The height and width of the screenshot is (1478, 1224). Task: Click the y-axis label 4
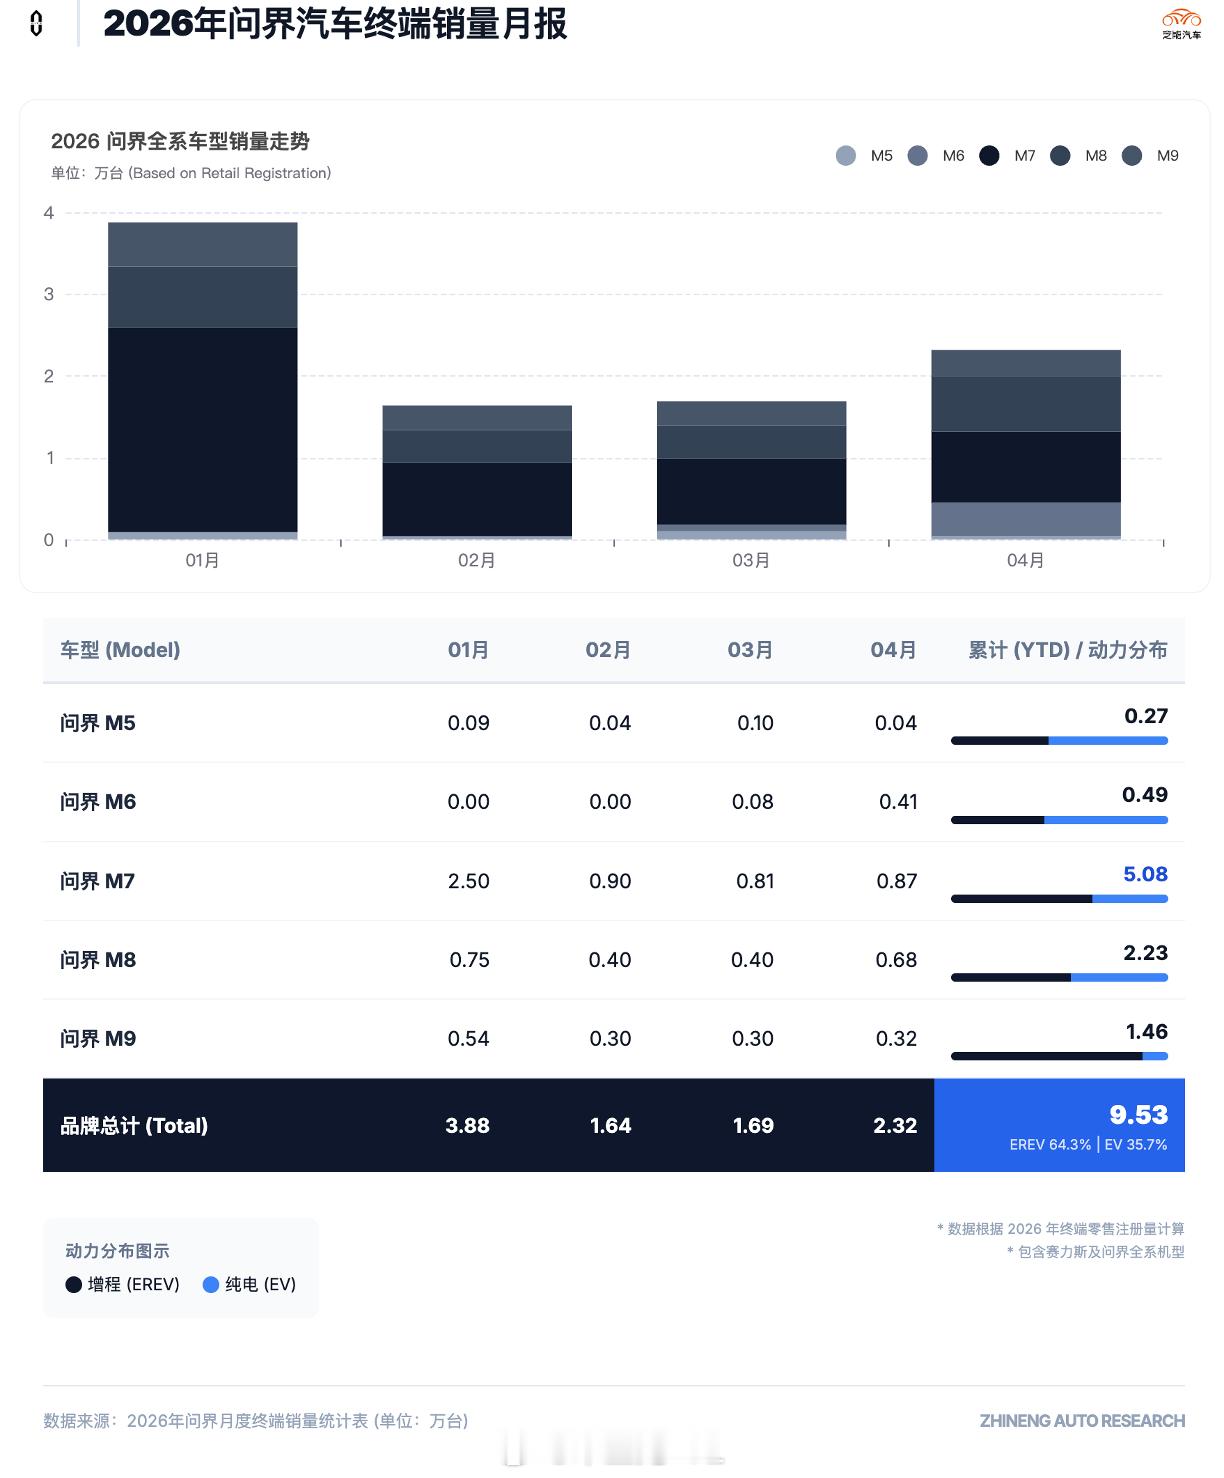pos(48,213)
